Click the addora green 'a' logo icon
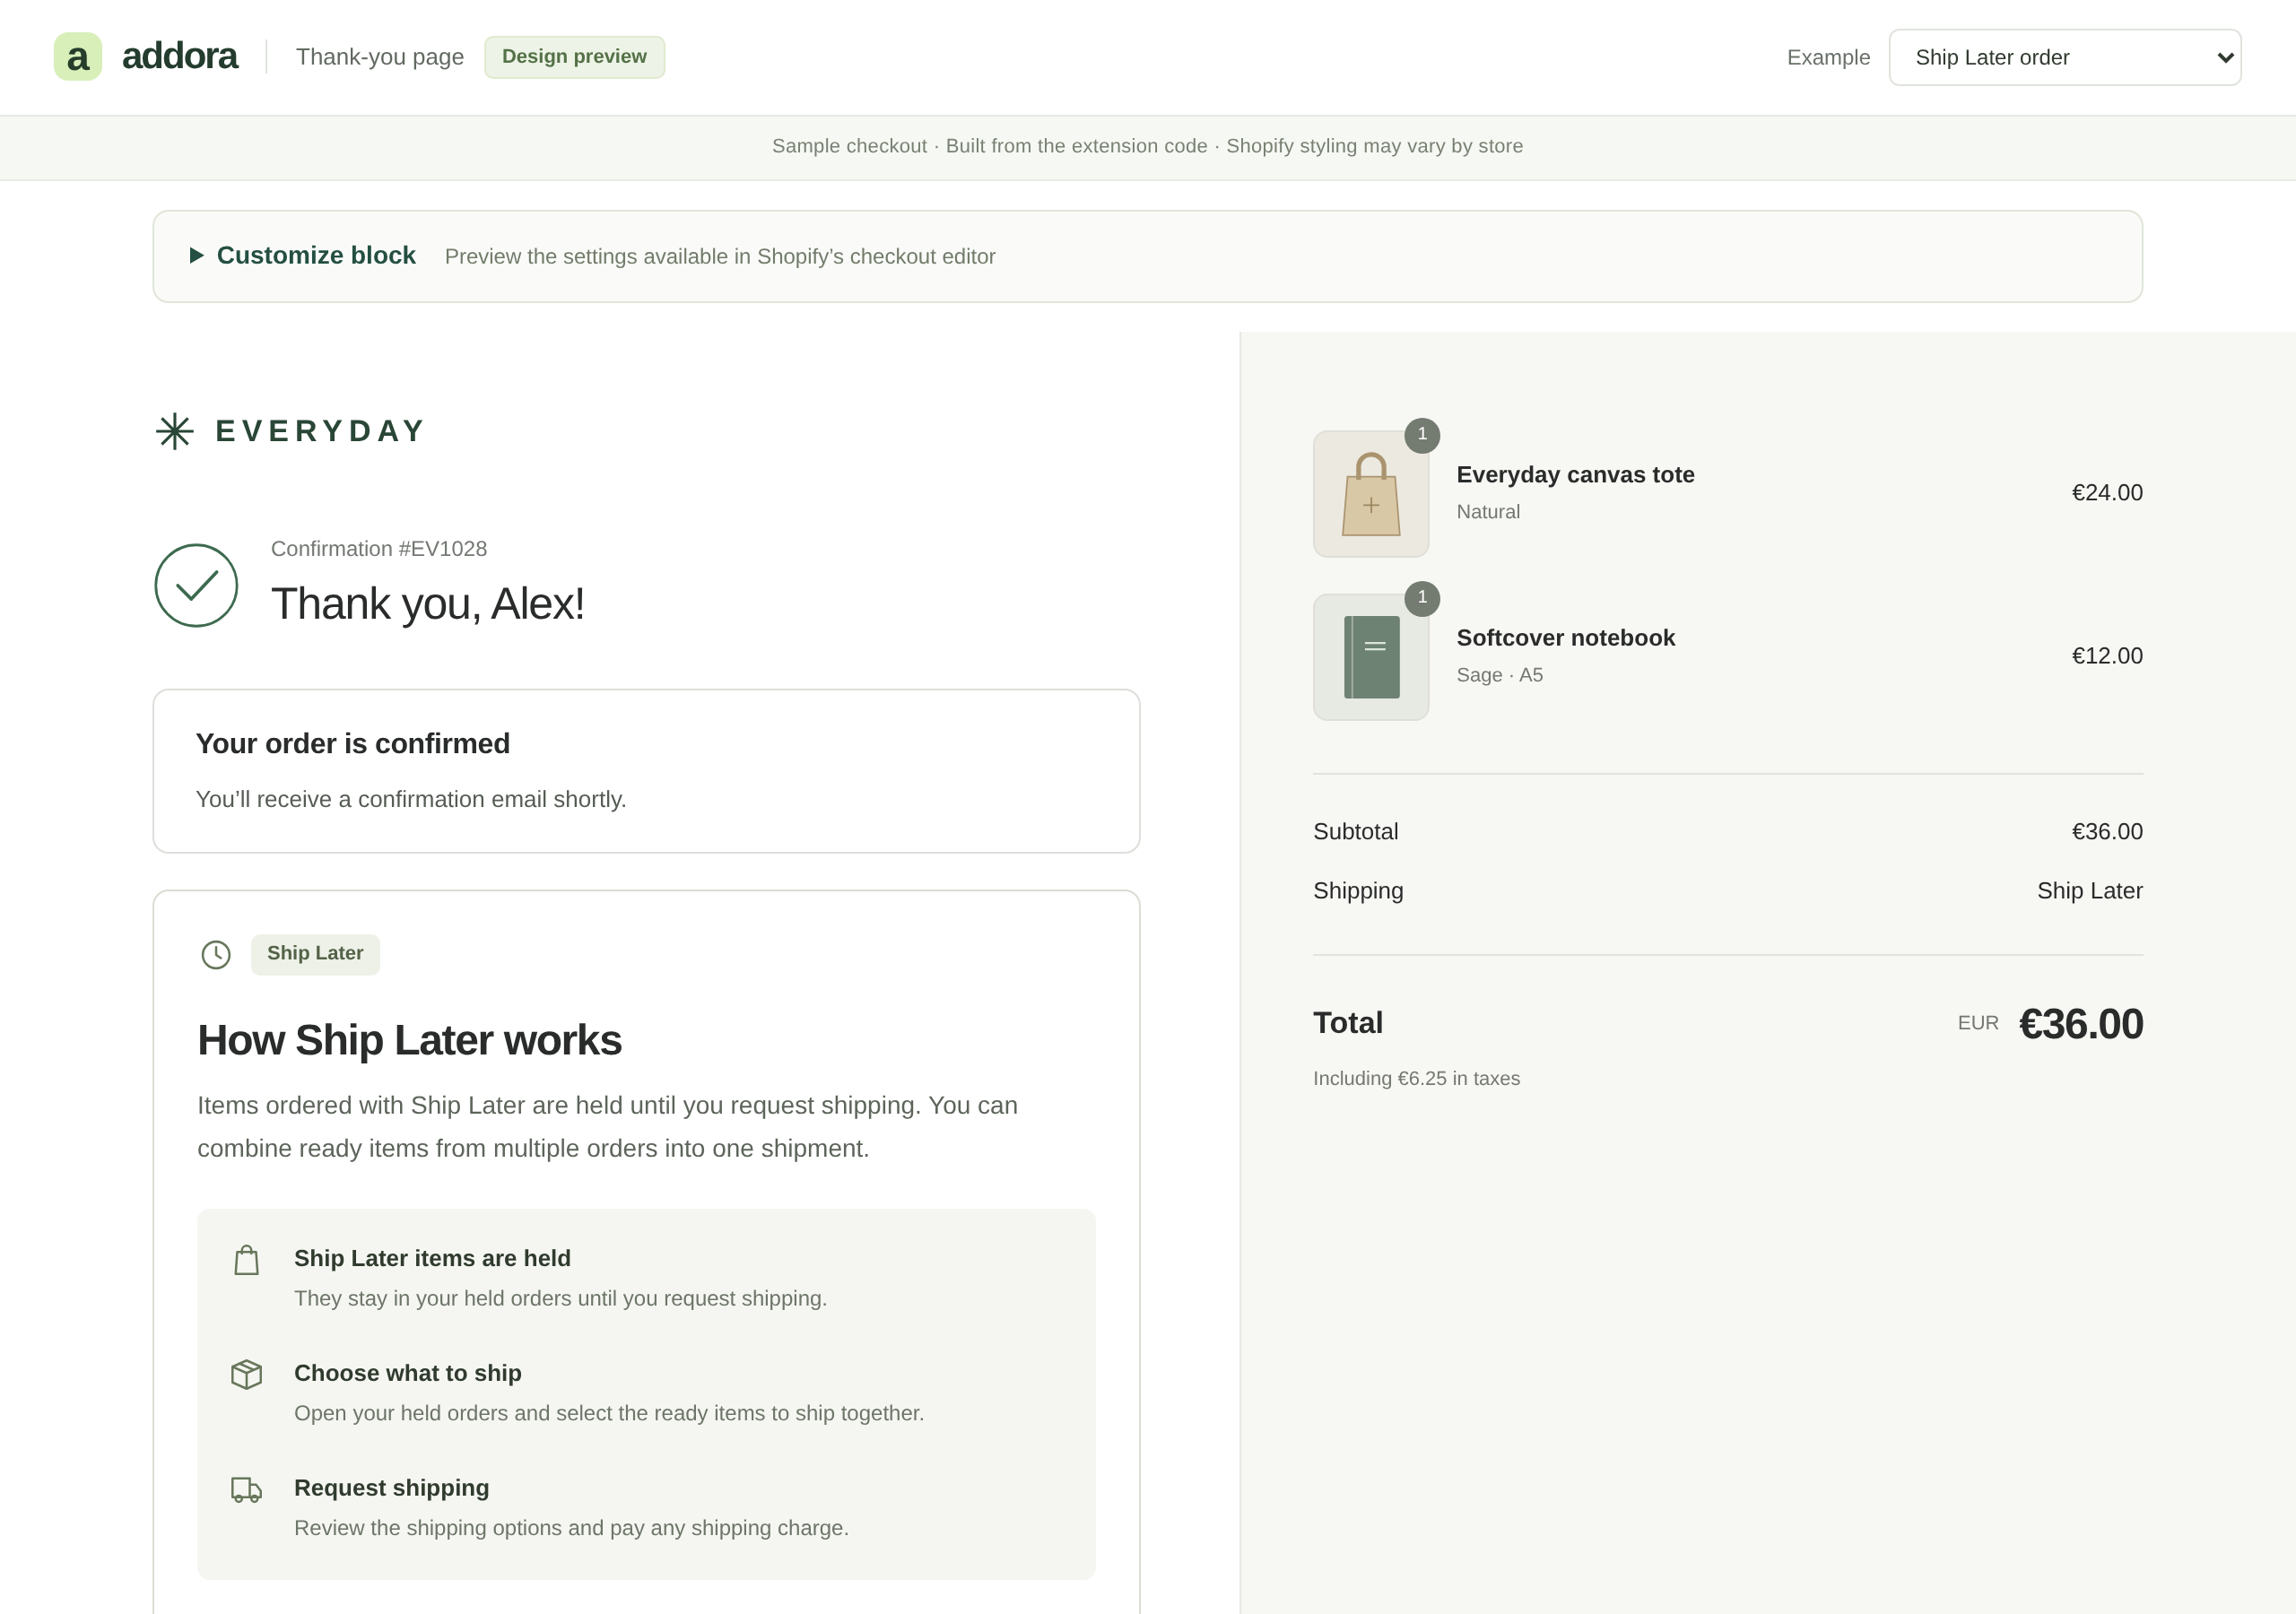This screenshot has height=1614, width=2296. 78,57
